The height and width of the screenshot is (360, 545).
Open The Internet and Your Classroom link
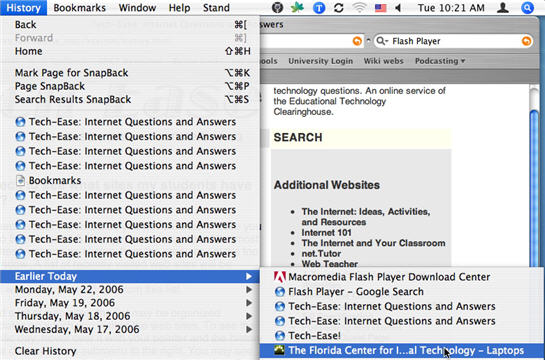[373, 243]
